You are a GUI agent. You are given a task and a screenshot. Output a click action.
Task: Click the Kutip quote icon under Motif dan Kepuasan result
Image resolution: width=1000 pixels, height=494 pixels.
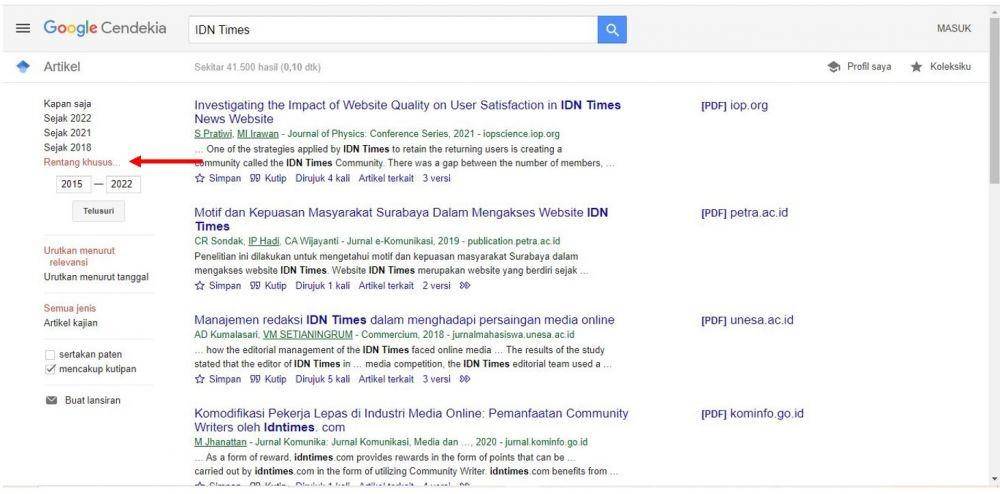255,286
